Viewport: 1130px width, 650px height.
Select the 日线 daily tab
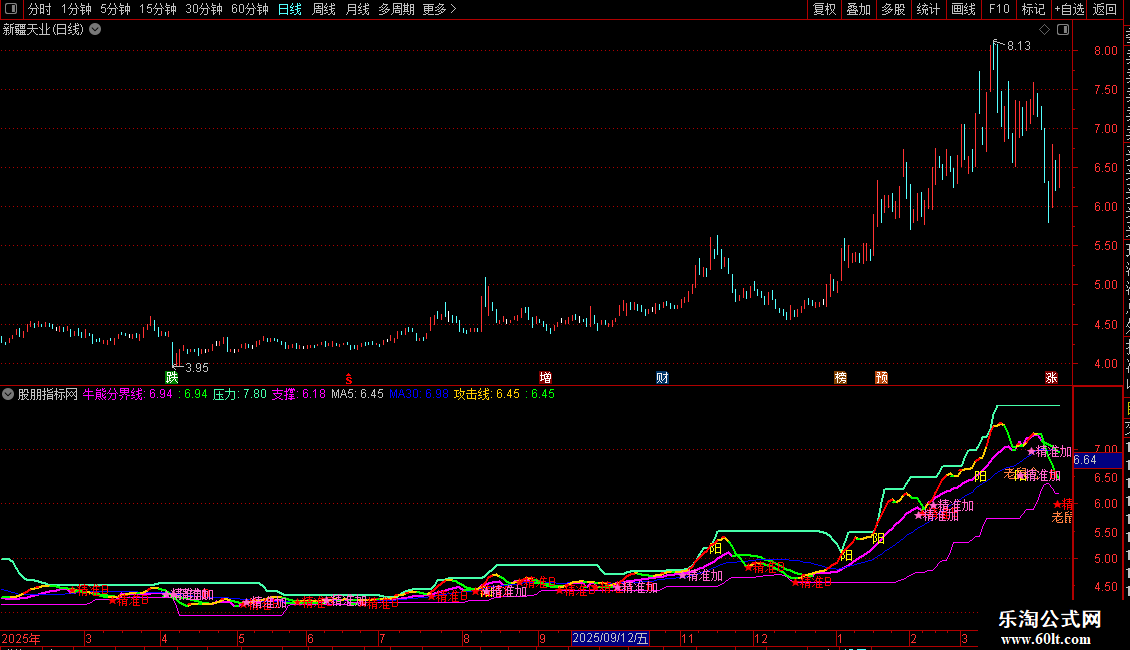click(x=290, y=9)
